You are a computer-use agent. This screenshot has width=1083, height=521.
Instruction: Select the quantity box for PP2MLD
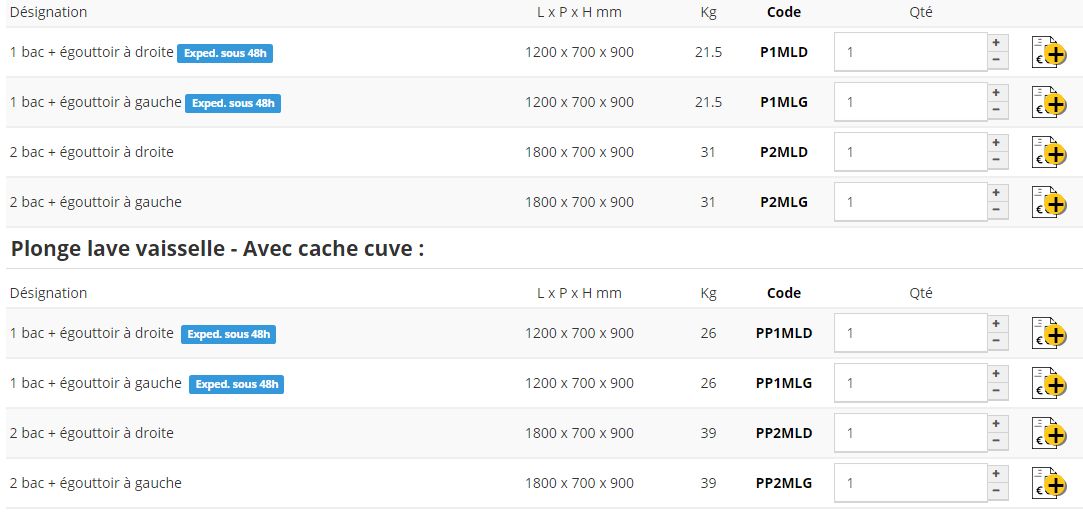(910, 433)
